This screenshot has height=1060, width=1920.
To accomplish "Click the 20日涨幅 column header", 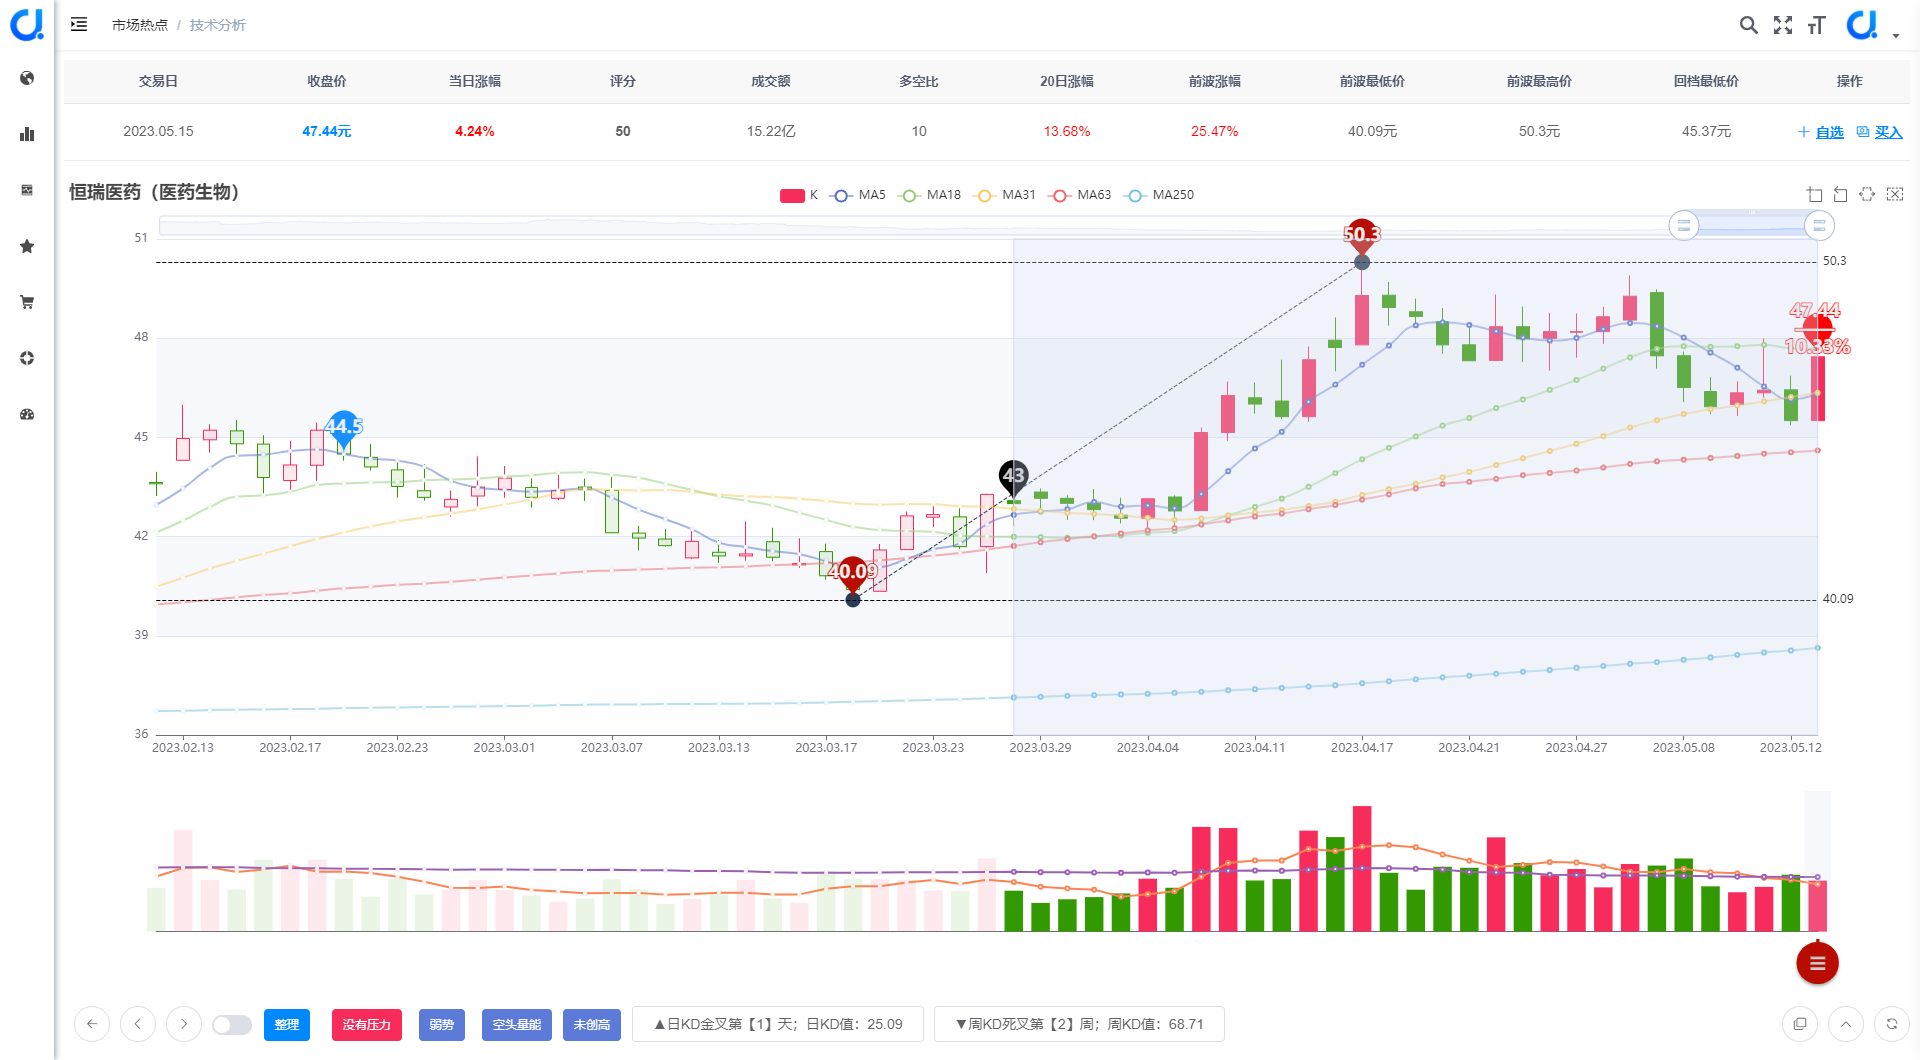I will click(1067, 81).
